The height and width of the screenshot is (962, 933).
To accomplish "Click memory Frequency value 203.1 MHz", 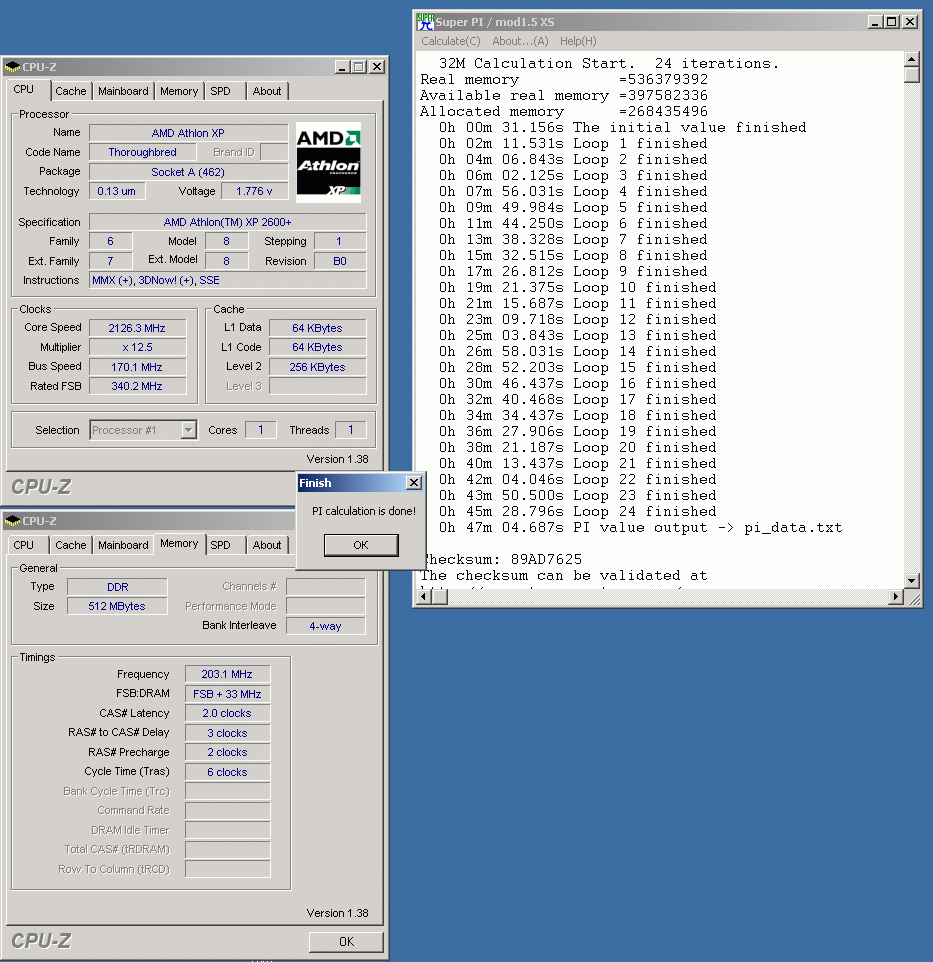I will [227, 674].
